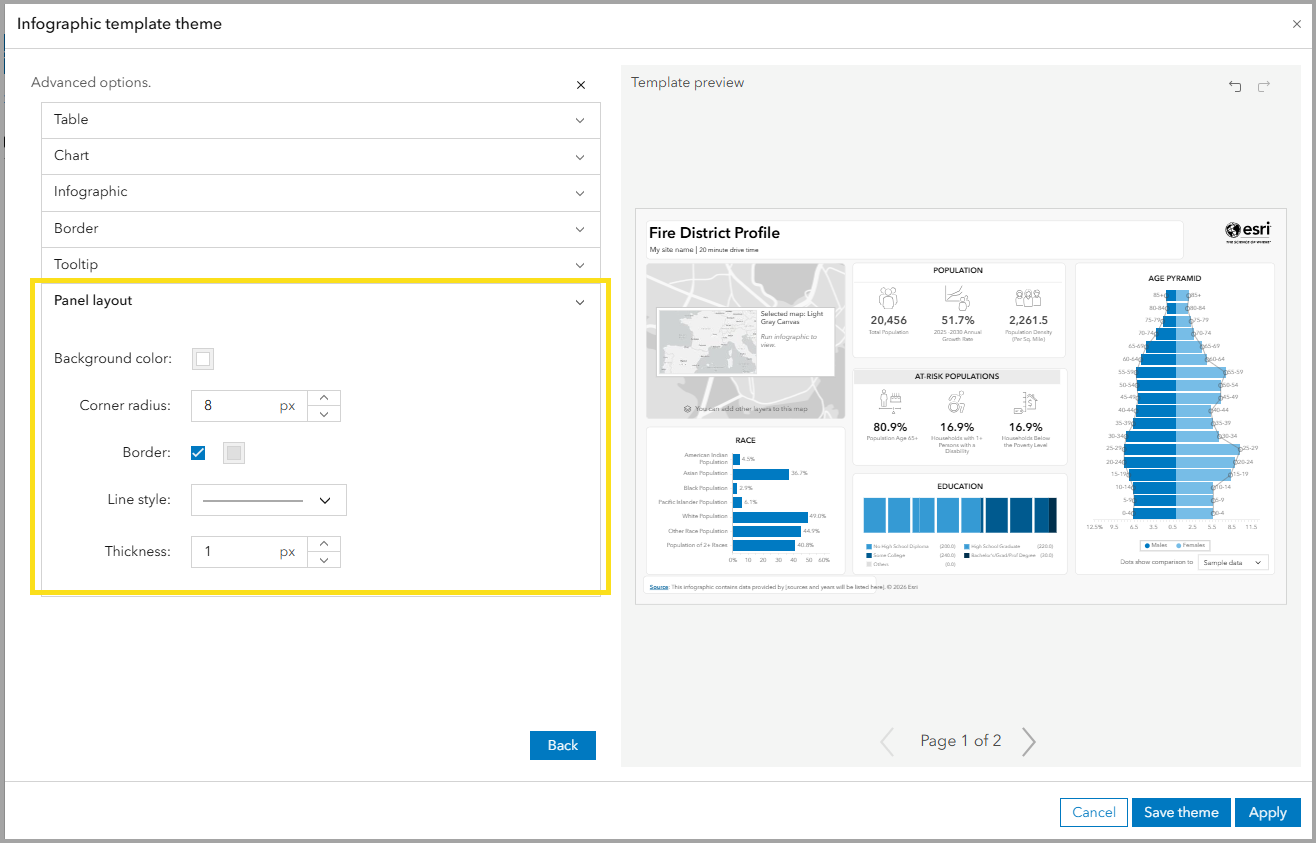Increase the border Thickness value
Image resolution: width=1316 pixels, height=843 pixels.
click(x=325, y=544)
